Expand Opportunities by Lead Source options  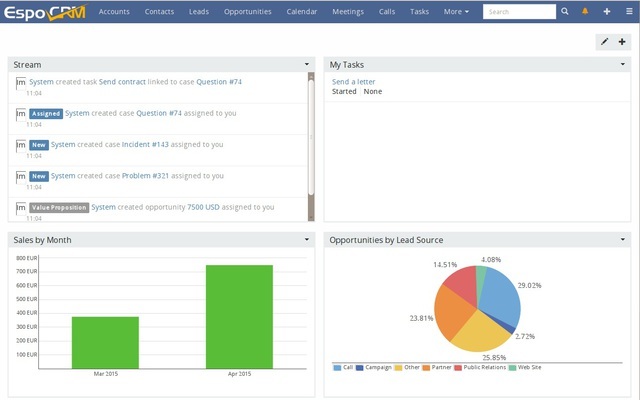624,240
